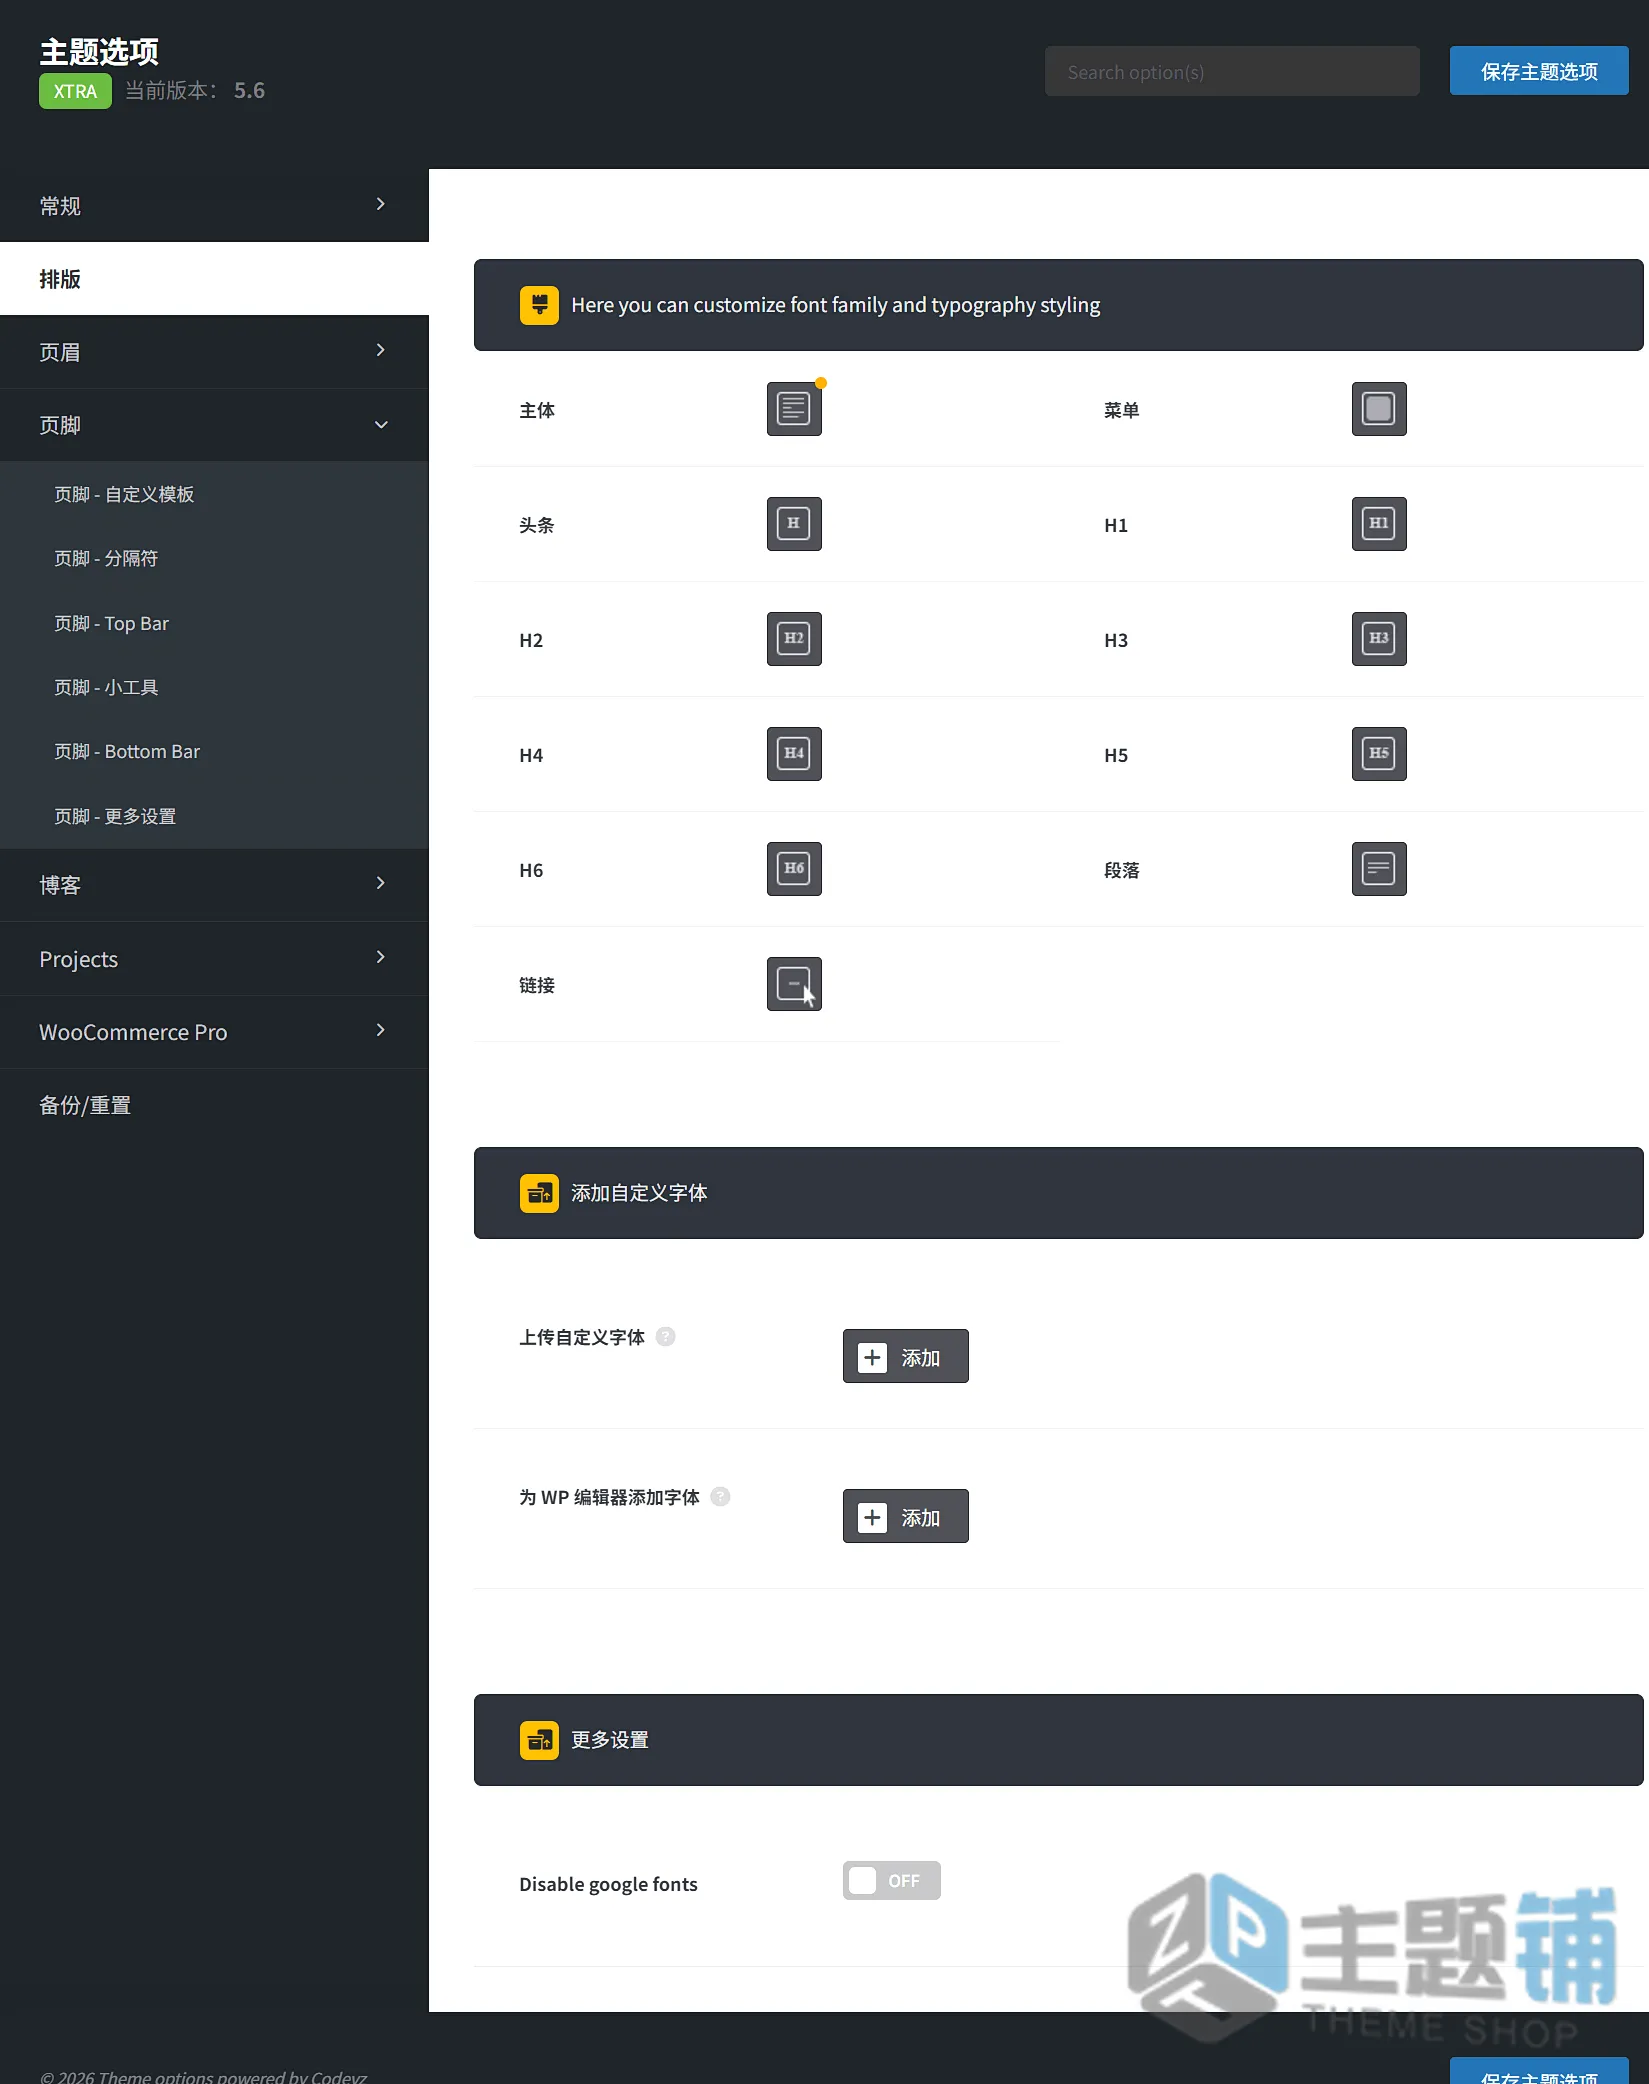The image size is (1649, 2084).
Task: Open the H1 typography settings icon
Action: tap(1379, 524)
